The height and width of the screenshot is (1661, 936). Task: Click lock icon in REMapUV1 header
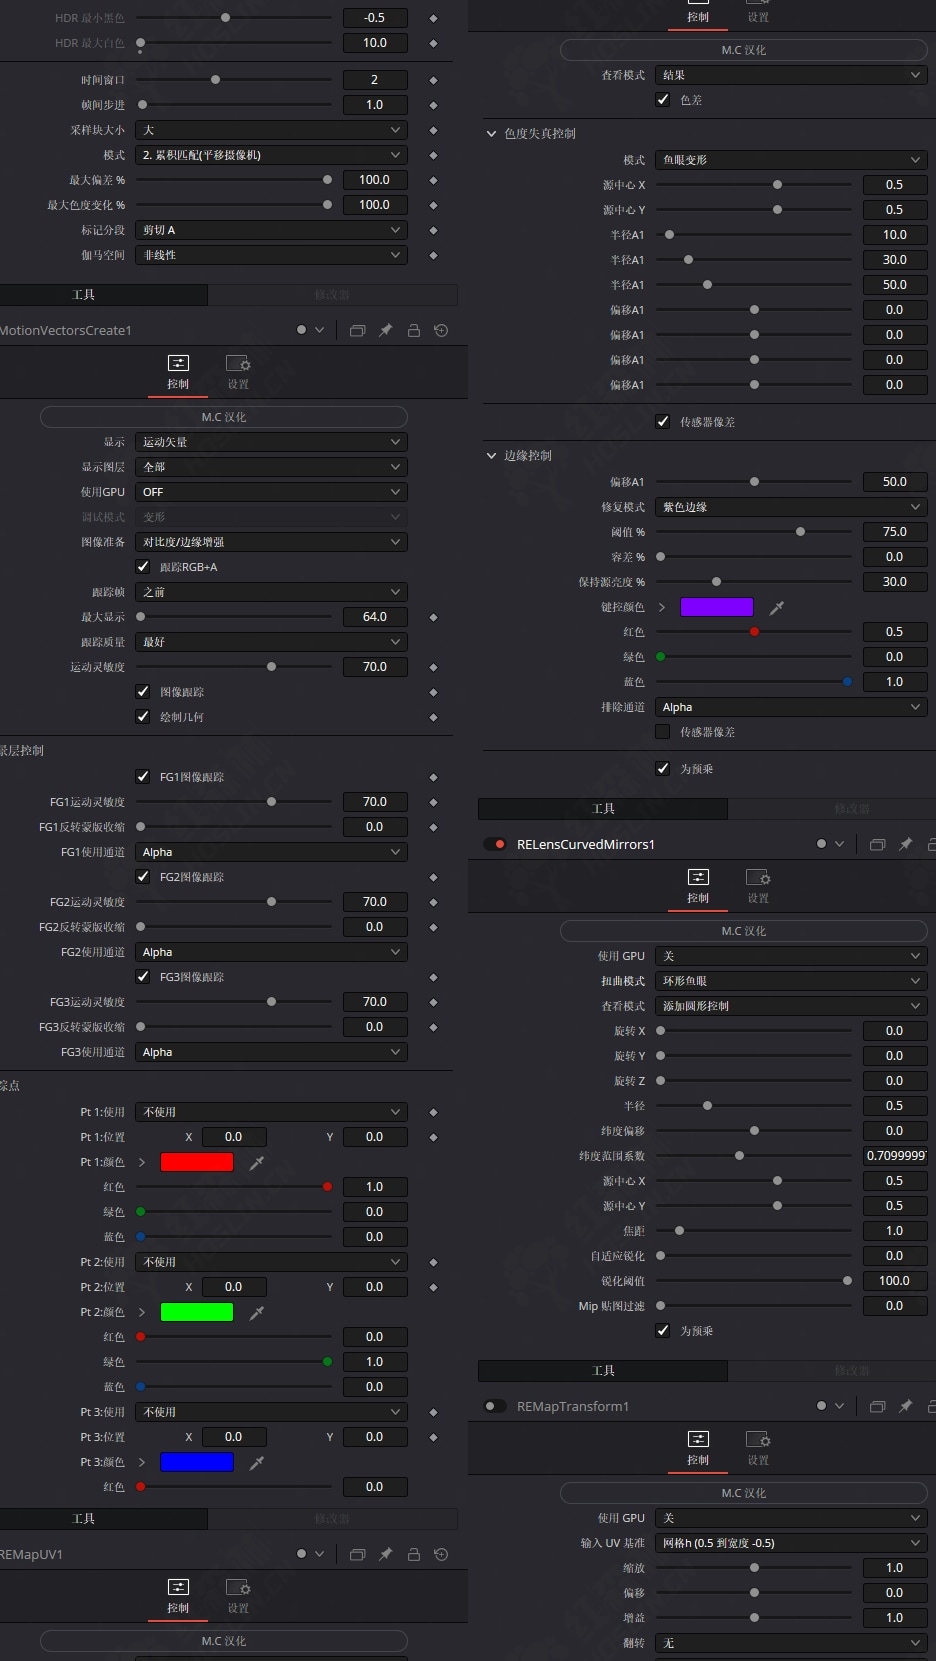pos(413,1554)
